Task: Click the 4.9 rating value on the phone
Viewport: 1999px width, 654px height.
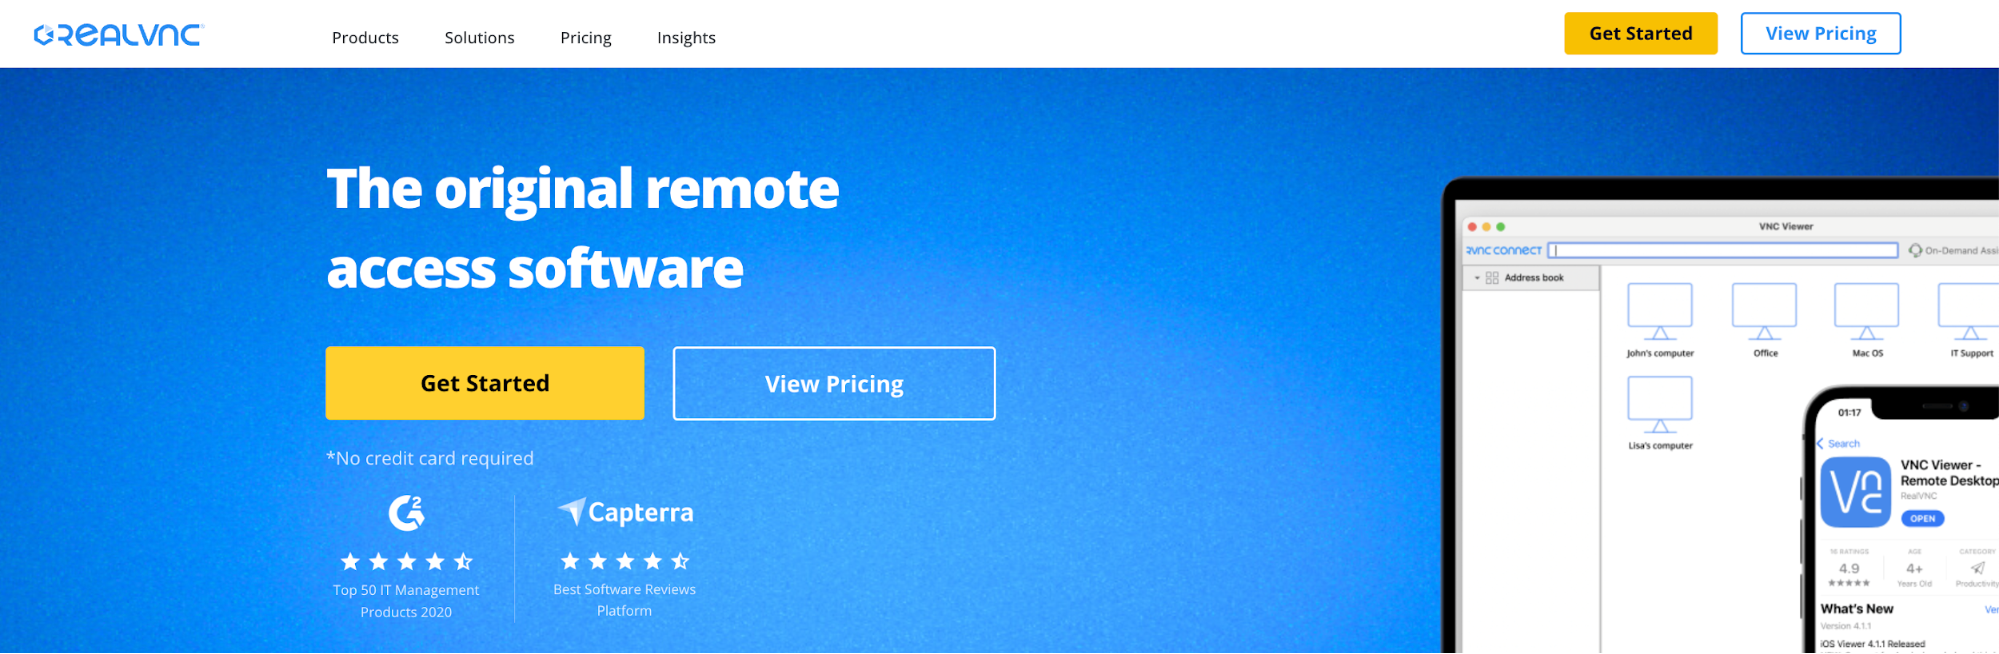Action: (x=1849, y=568)
